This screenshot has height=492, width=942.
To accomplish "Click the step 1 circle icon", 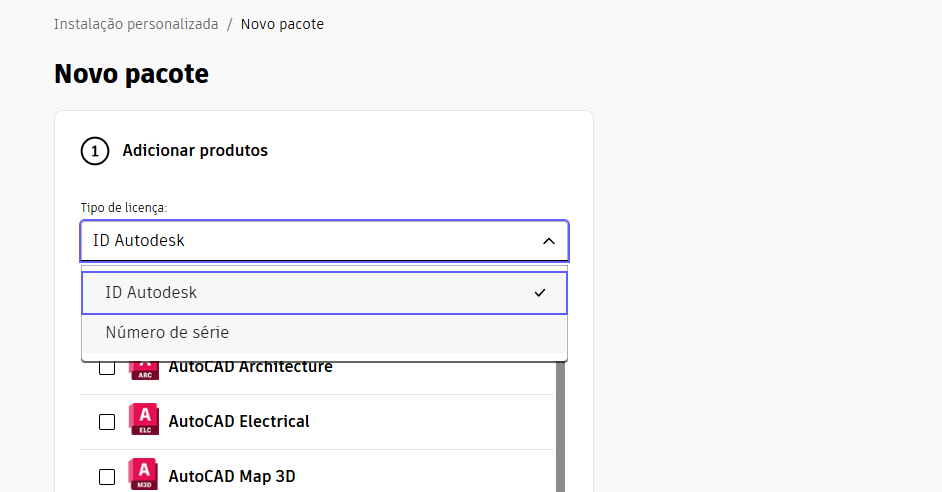I will pyautogui.click(x=95, y=151).
